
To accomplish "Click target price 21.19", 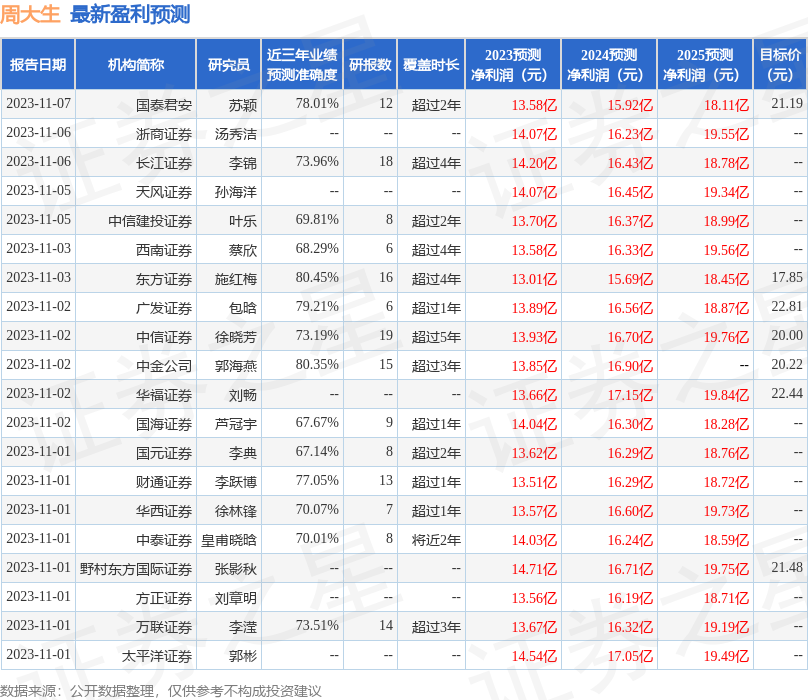I will pos(787,104).
